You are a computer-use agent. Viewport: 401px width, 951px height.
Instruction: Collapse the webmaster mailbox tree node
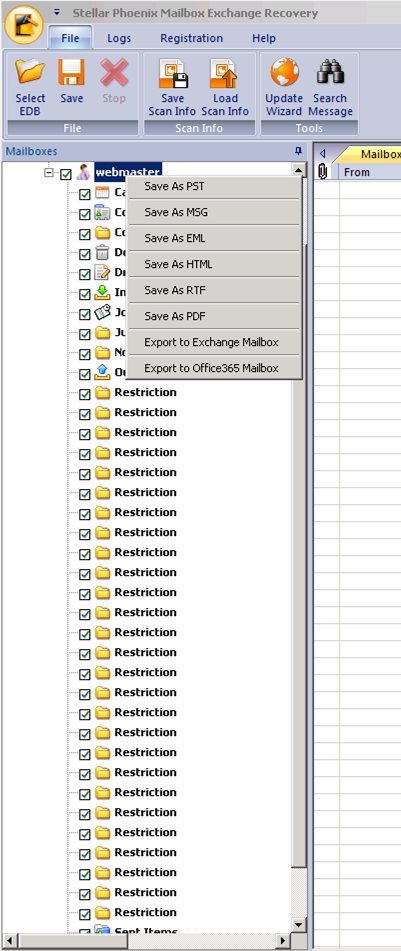point(49,173)
